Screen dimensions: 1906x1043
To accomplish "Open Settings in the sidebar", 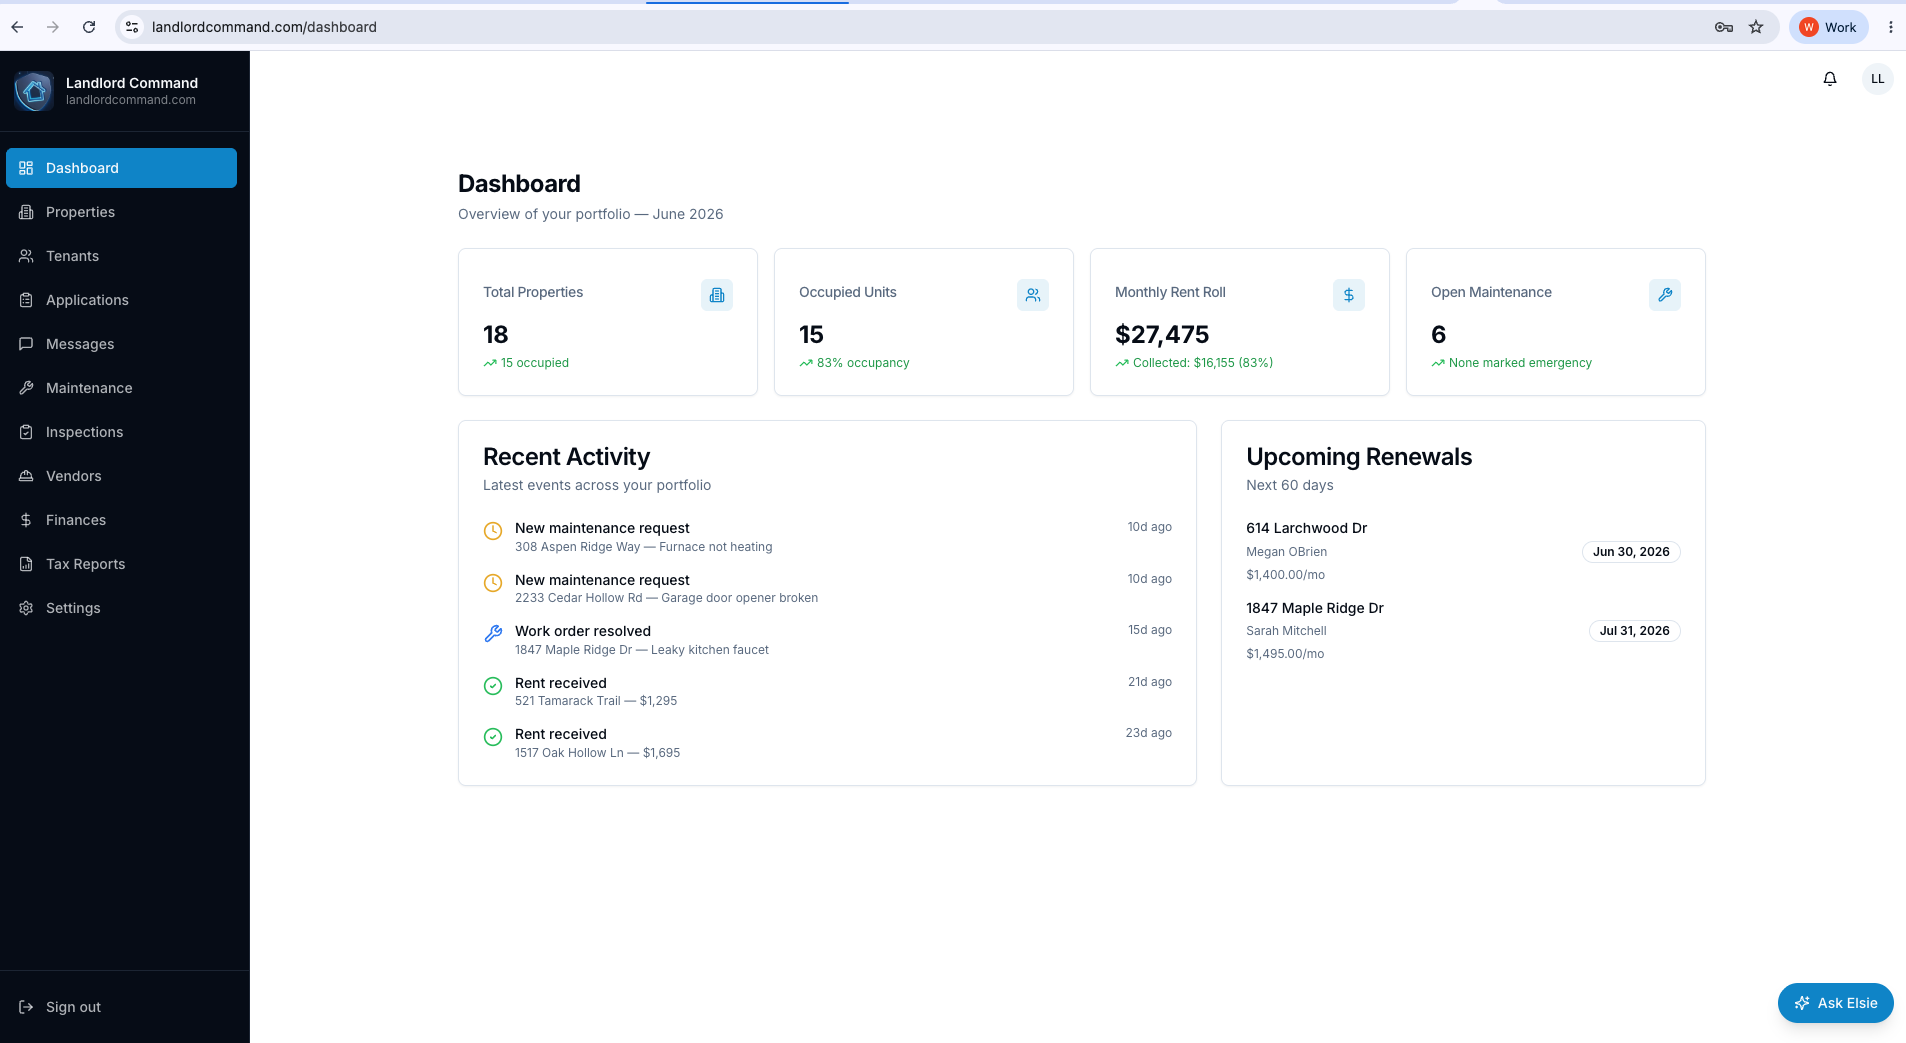I will [121, 608].
